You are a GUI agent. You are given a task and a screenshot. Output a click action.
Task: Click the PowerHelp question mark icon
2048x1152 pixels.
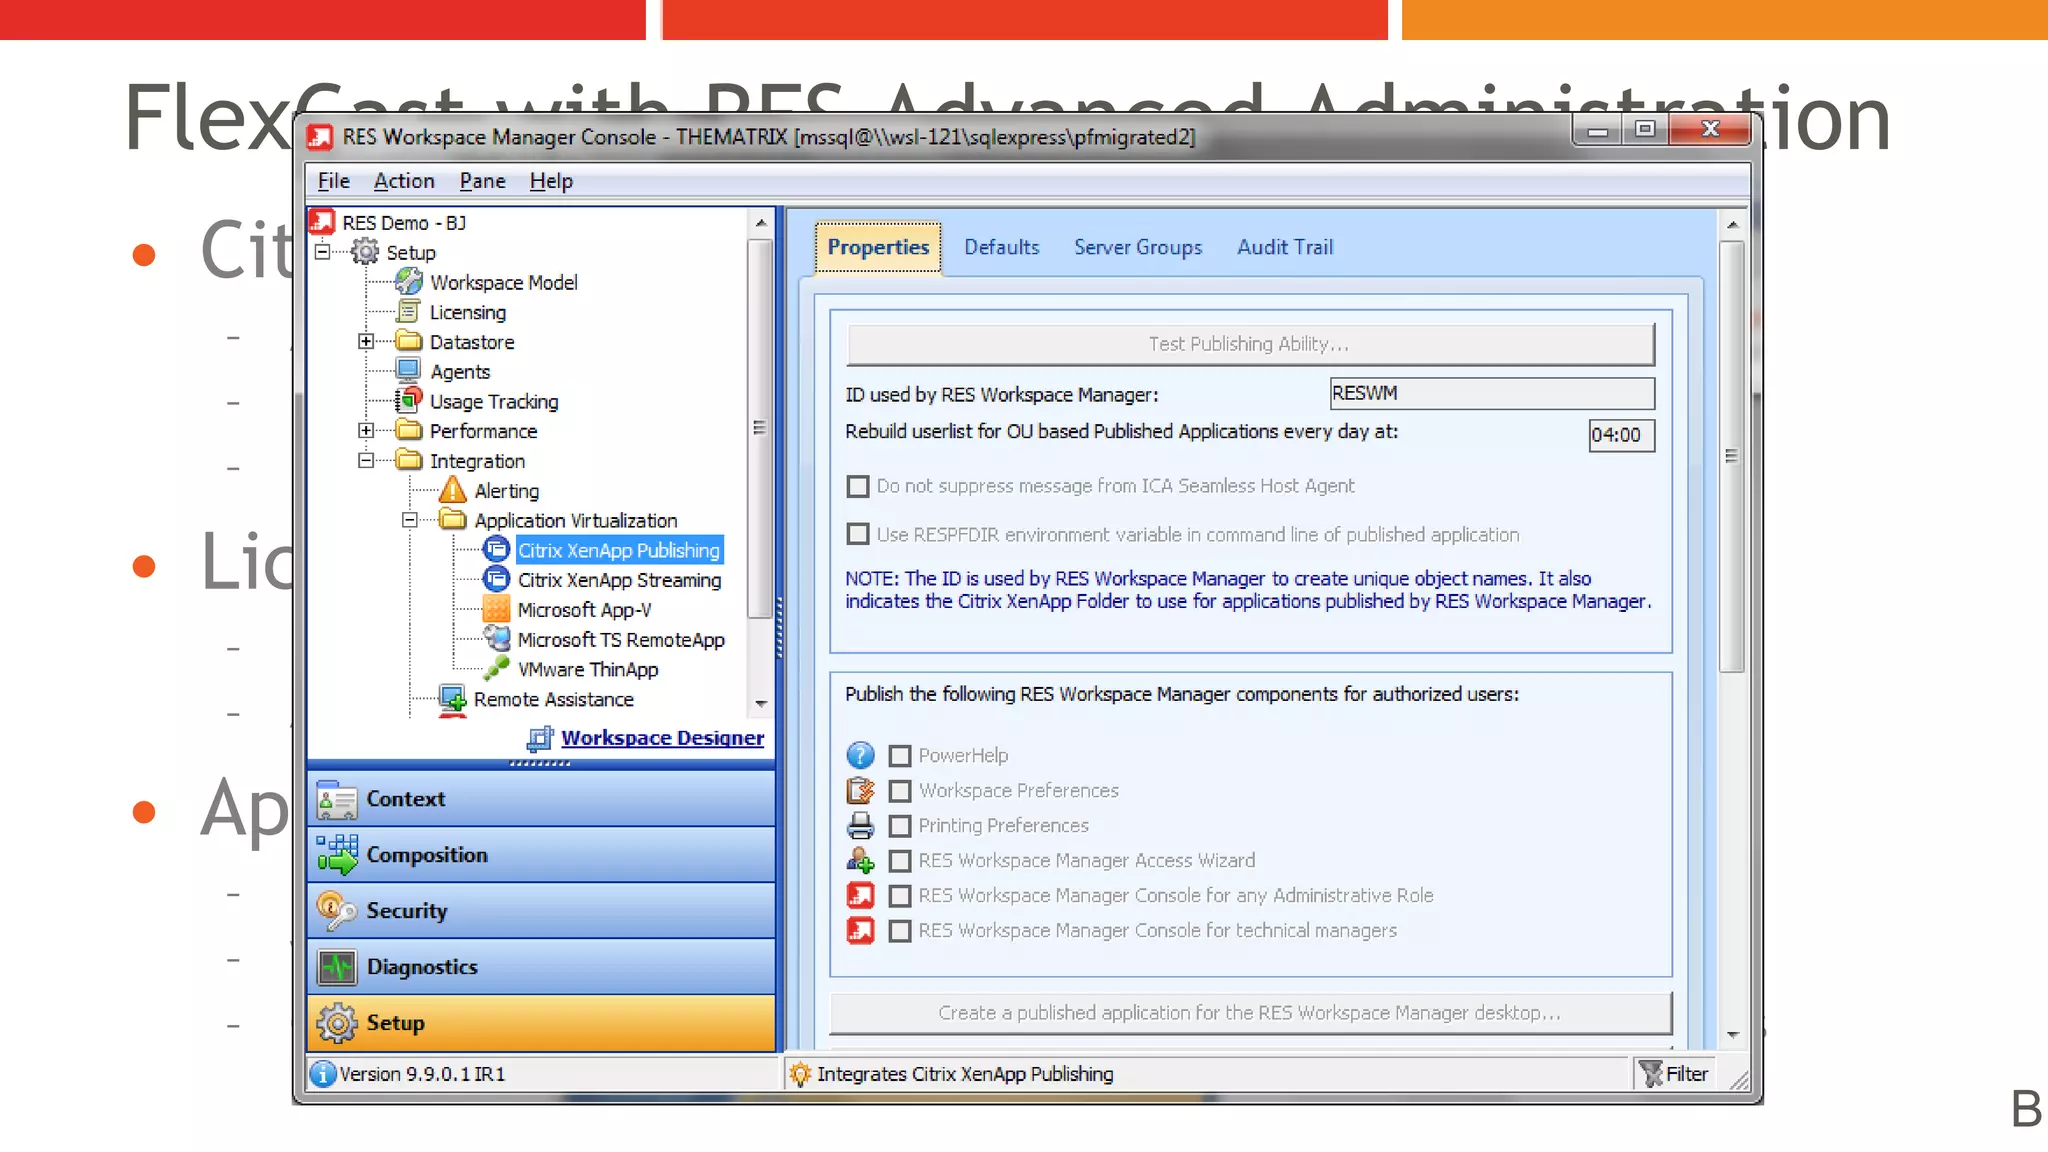point(860,755)
